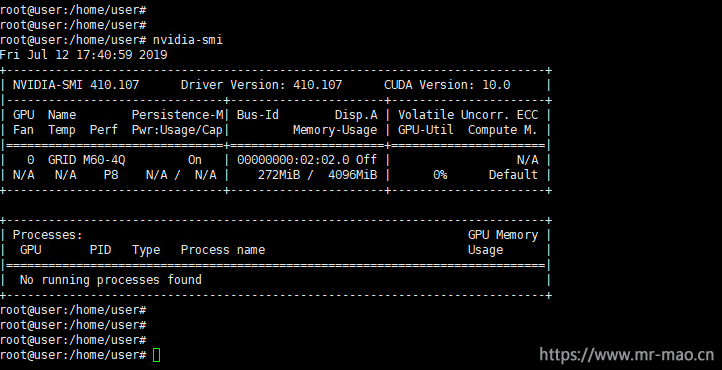Click 'Volatile Uncorr. ECC' header text
722x370 pixels.
pyautogui.click(x=468, y=115)
